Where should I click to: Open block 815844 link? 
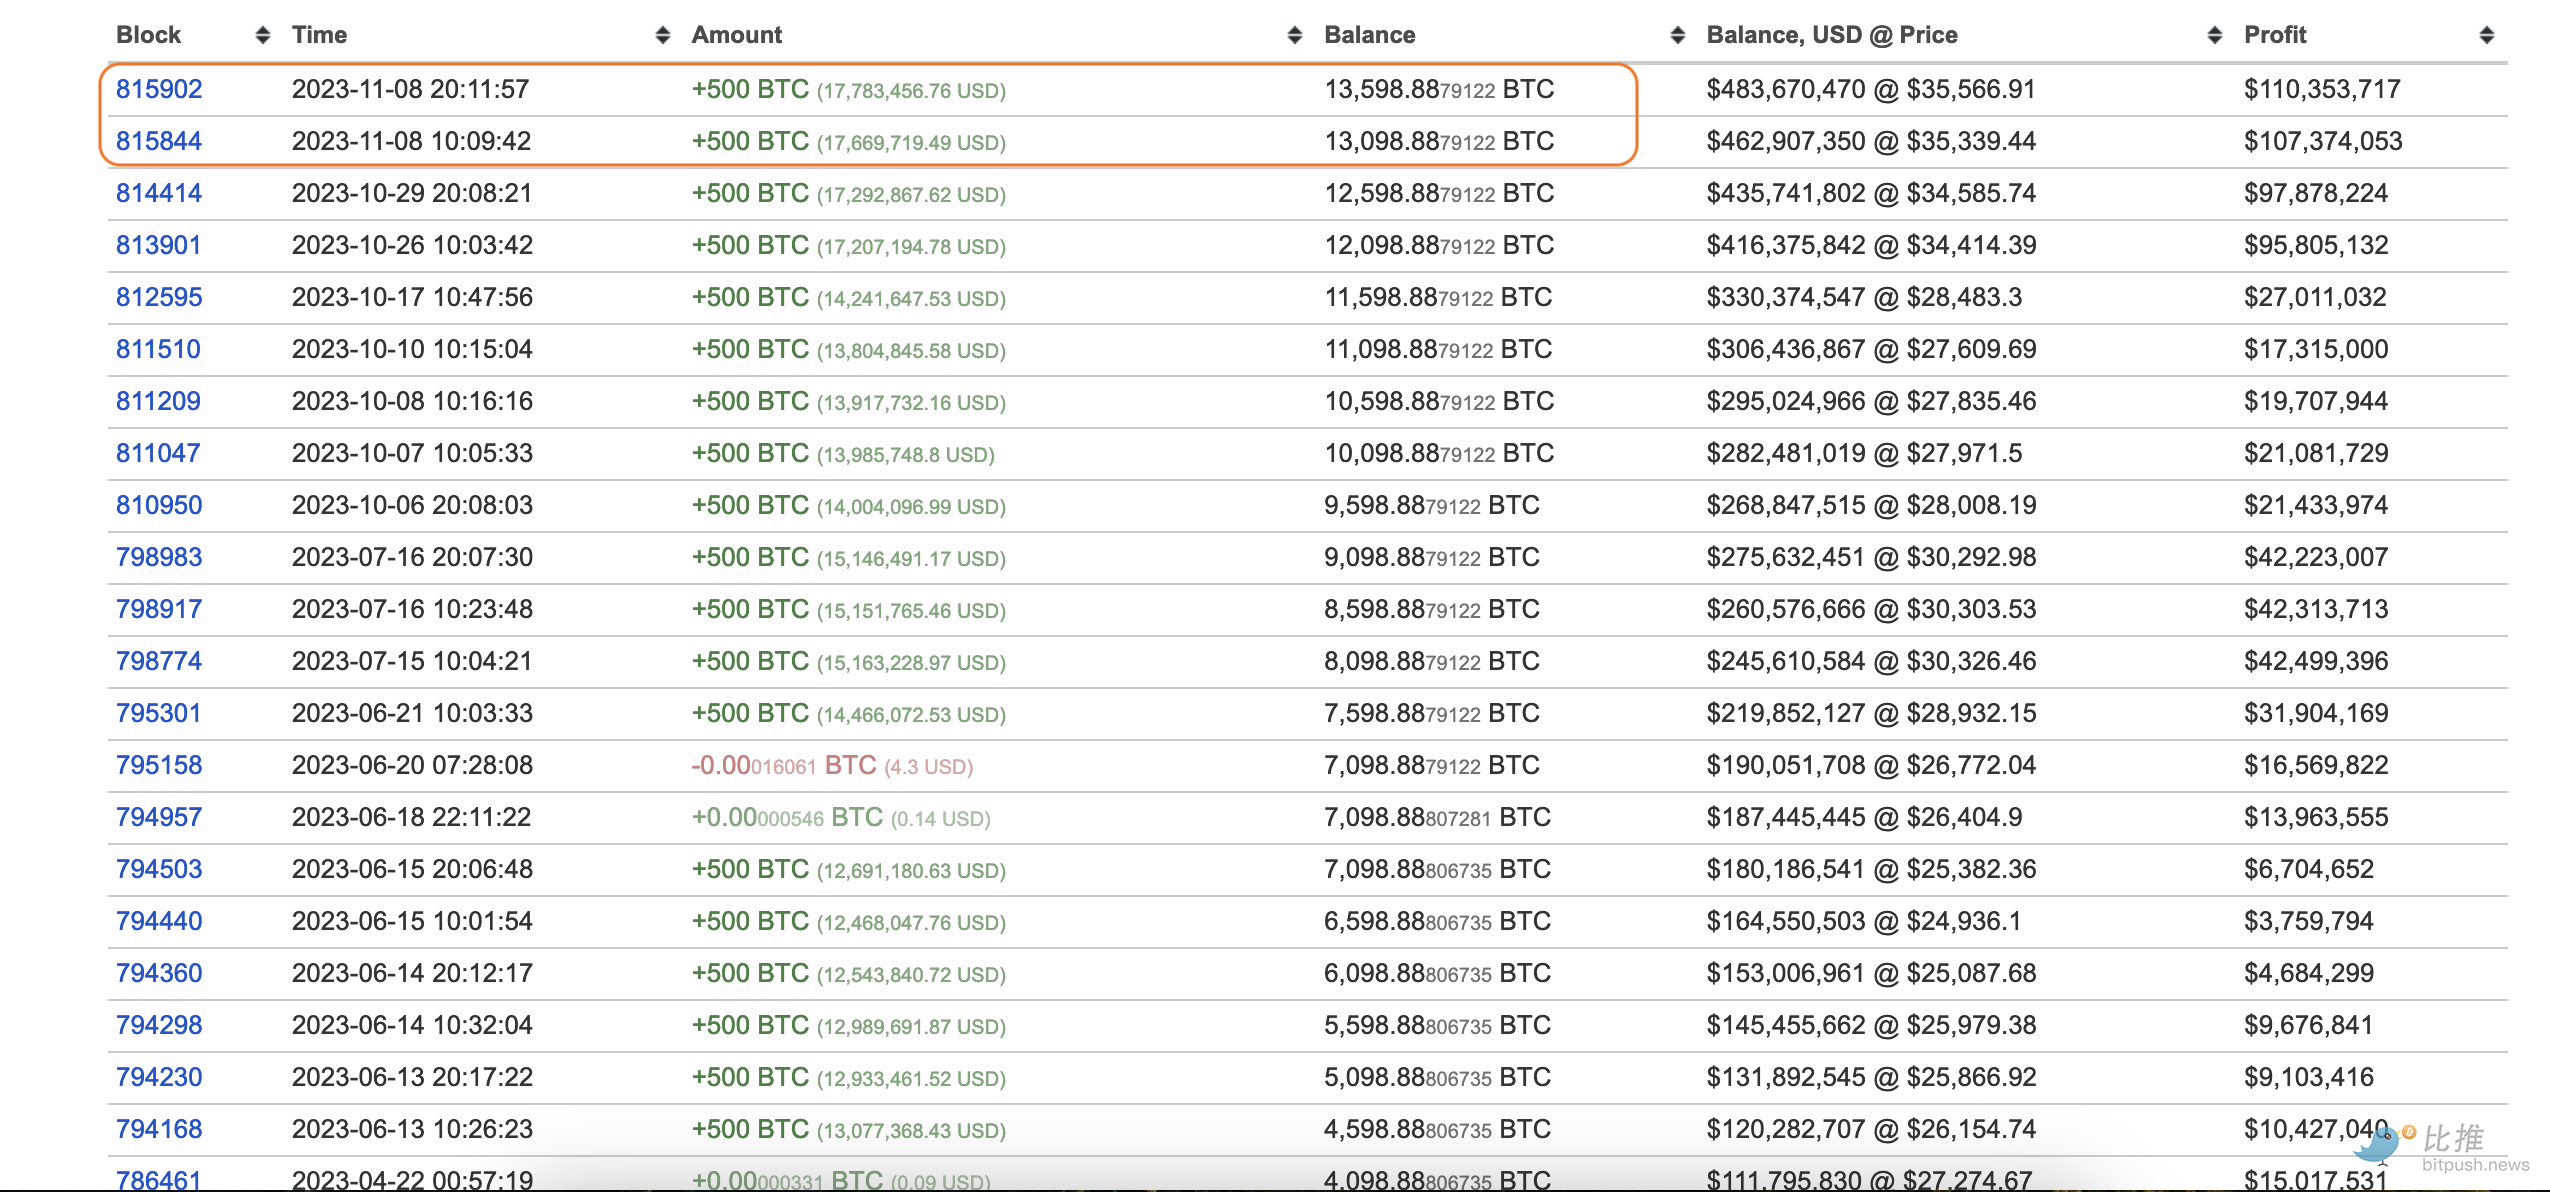tap(159, 141)
